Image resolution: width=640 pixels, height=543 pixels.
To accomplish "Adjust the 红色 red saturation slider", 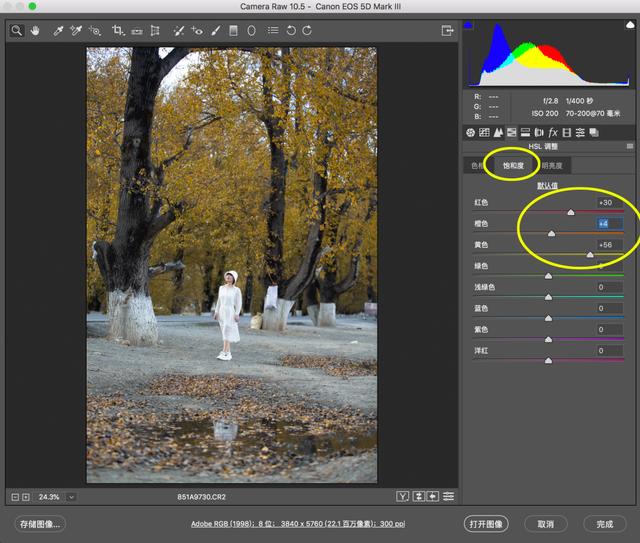I will 571,212.
